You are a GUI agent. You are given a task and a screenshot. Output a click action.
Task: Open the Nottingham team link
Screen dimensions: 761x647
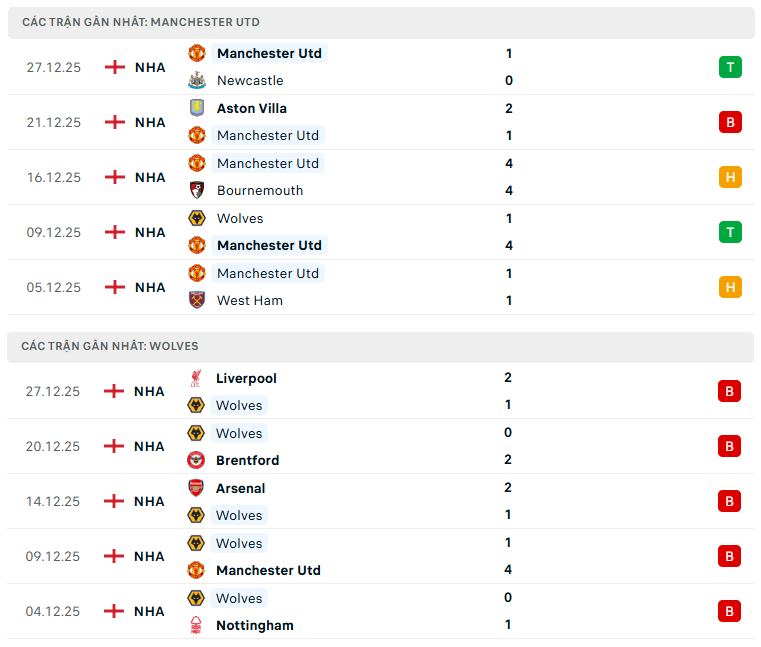pos(255,625)
